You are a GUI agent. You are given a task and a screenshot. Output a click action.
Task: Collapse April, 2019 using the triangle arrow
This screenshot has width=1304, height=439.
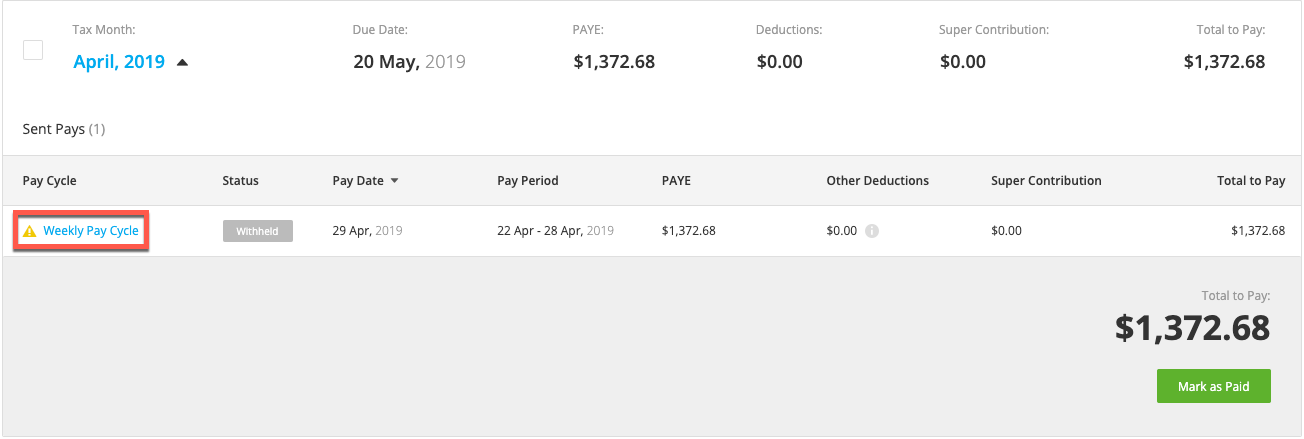pyautogui.click(x=182, y=62)
